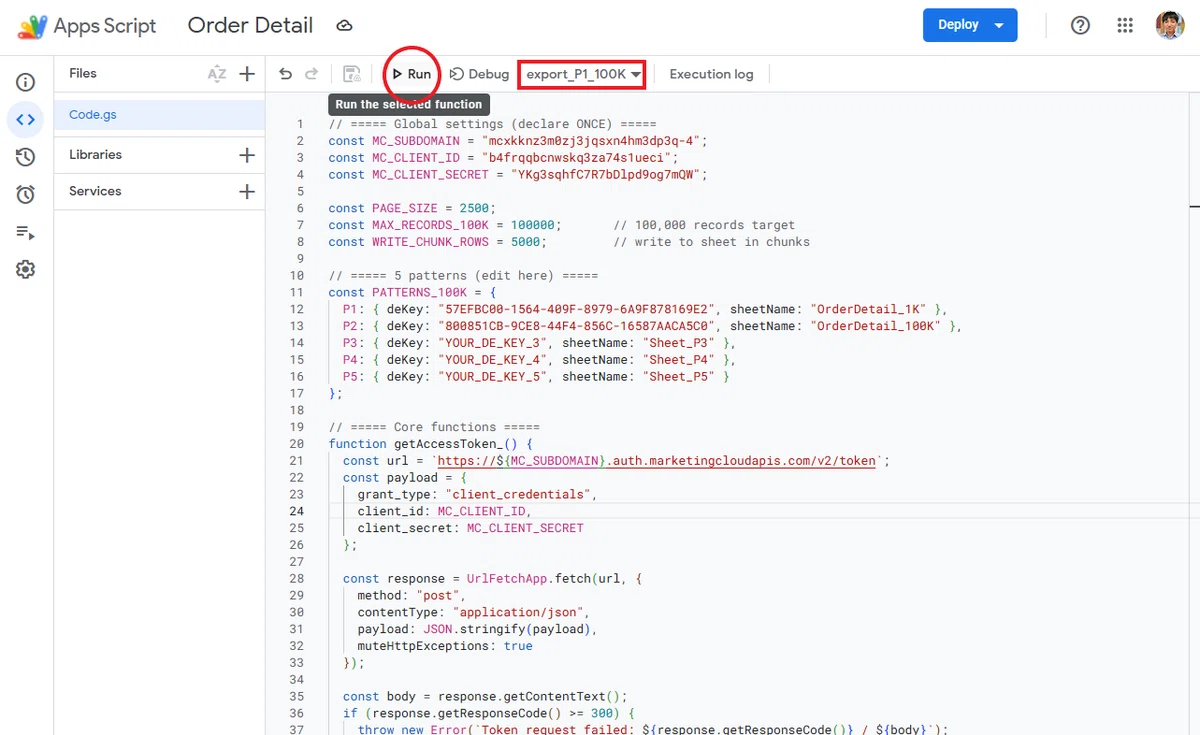The width and height of the screenshot is (1200, 735).
Task: Open the Help question mark icon
Action: pyautogui.click(x=1080, y=26)
